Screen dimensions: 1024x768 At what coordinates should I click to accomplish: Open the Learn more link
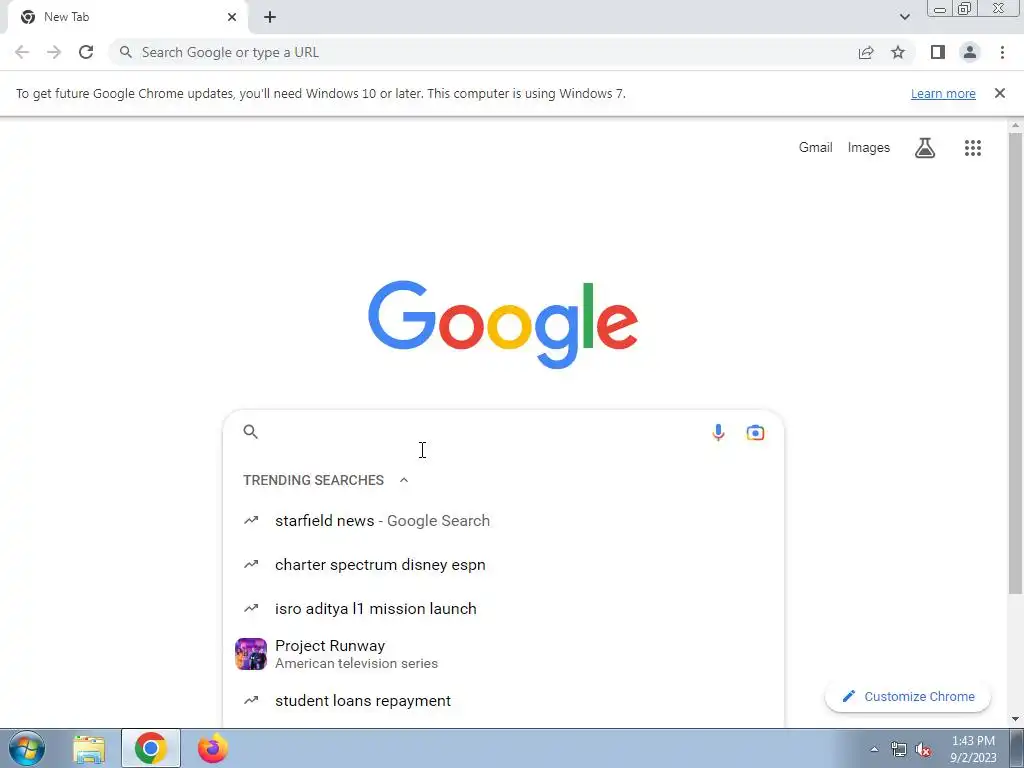(x=943, y=93)
